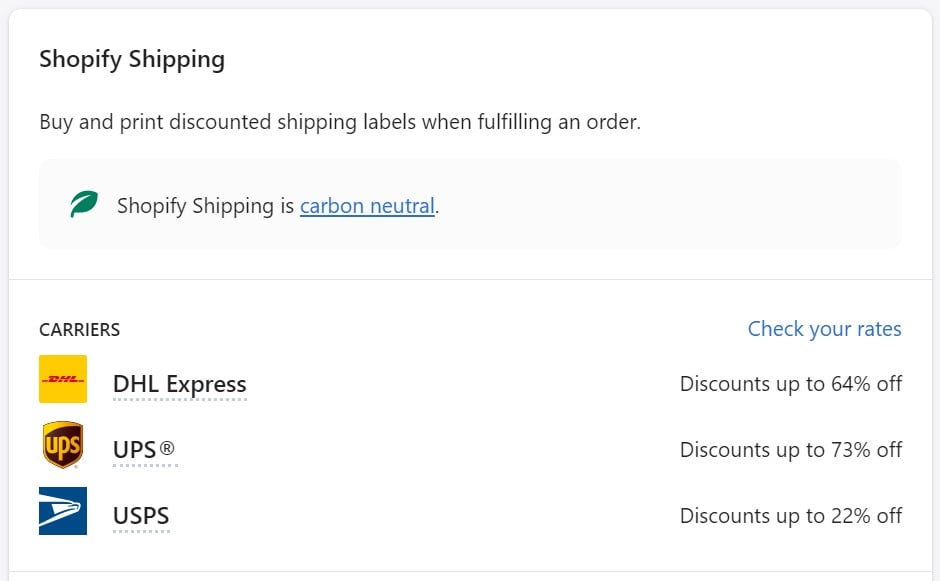The width and height of the screenshot is (940, 581).
Task: Select the DHL Express carrier name
Action: (179, 384)
